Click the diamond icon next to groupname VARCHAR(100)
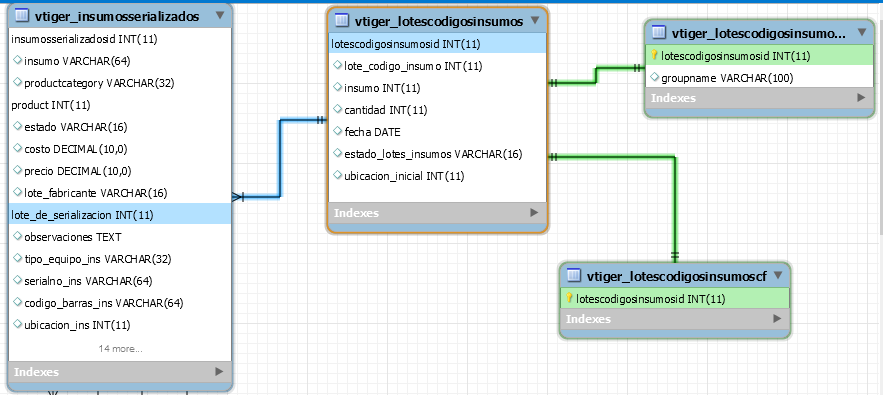The image size is (883, 395). (x=655, y=77)
